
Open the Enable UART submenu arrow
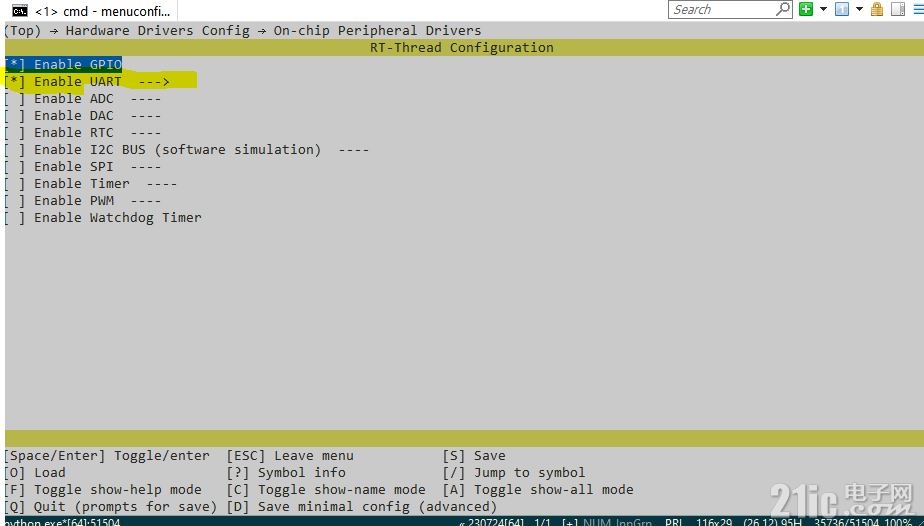(x=154, y=82)
